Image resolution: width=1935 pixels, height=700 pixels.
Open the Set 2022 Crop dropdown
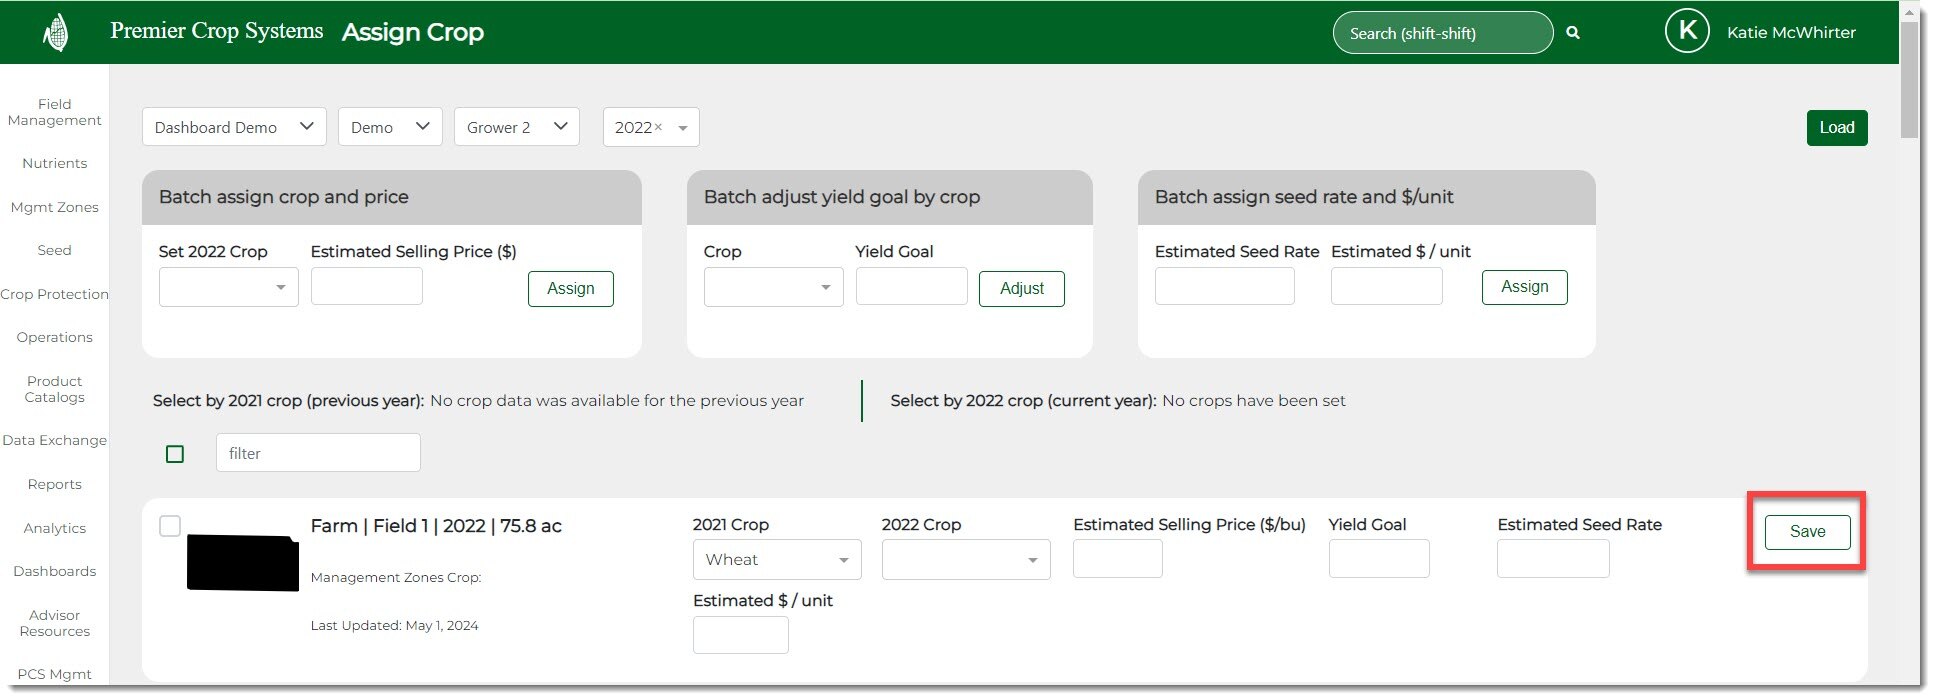click(228, 287)
